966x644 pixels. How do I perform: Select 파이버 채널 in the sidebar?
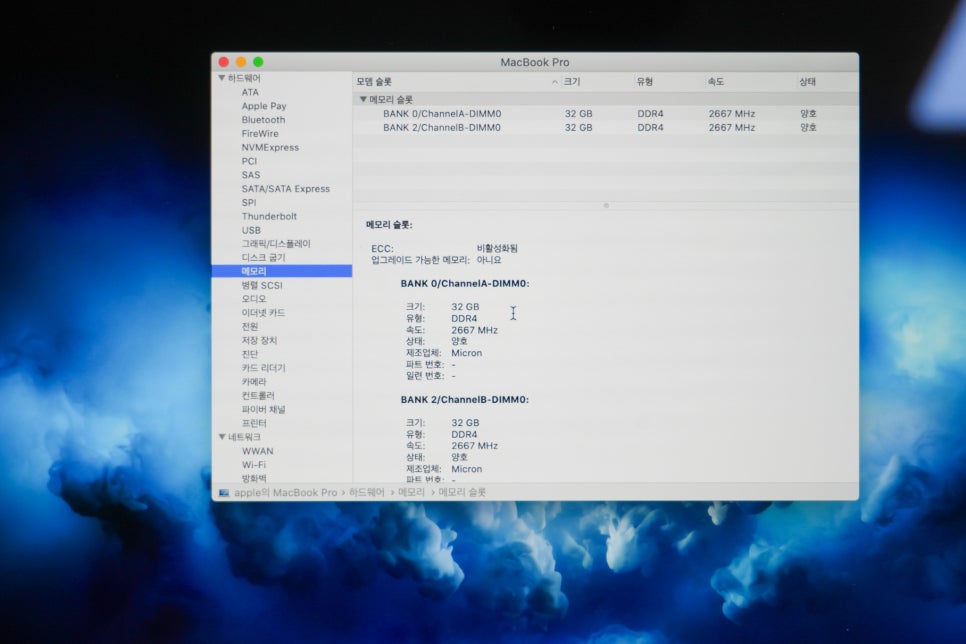click(x=263, y=409)
